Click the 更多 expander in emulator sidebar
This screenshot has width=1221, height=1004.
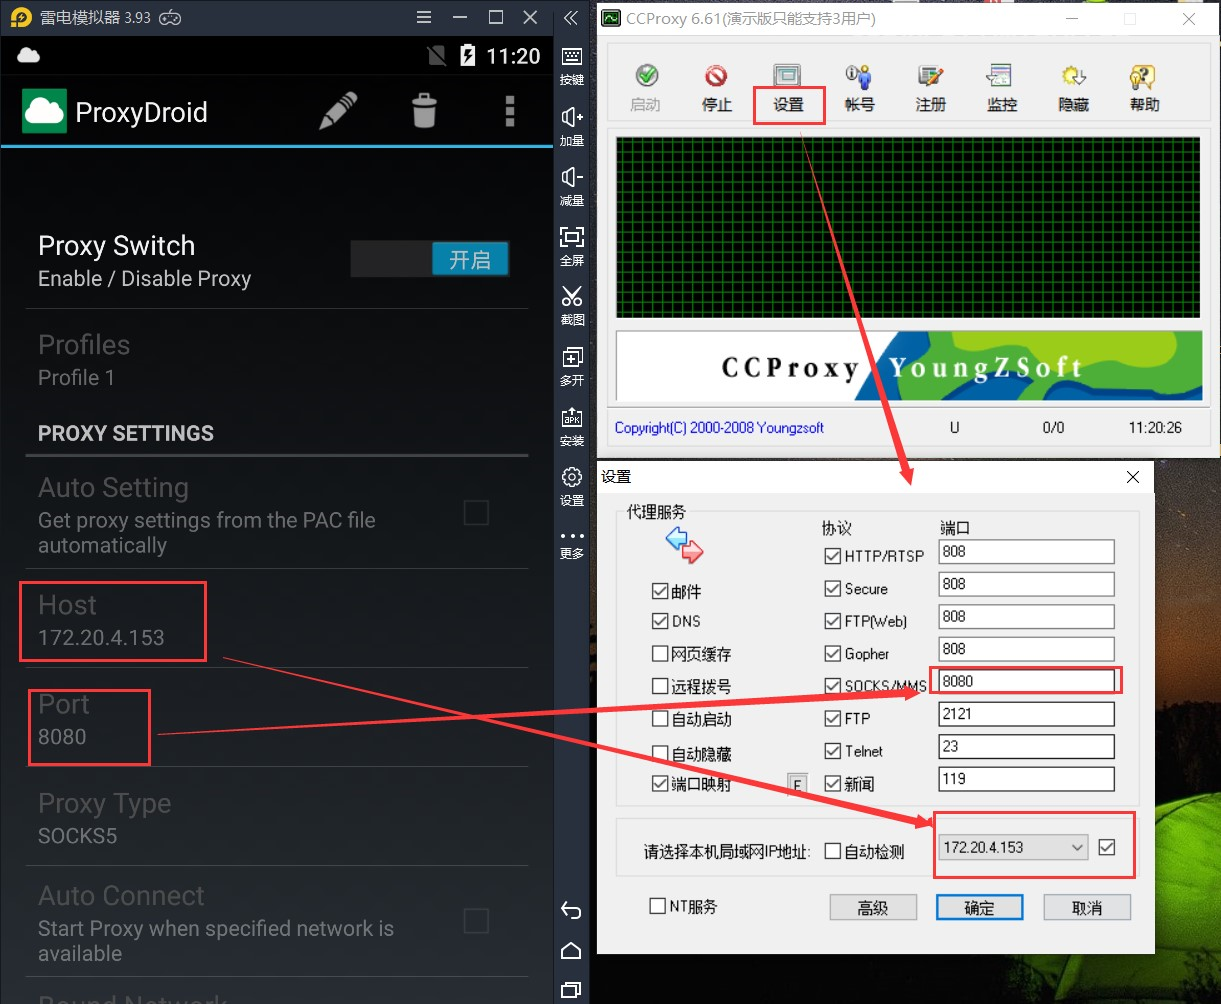click(572, 540)
